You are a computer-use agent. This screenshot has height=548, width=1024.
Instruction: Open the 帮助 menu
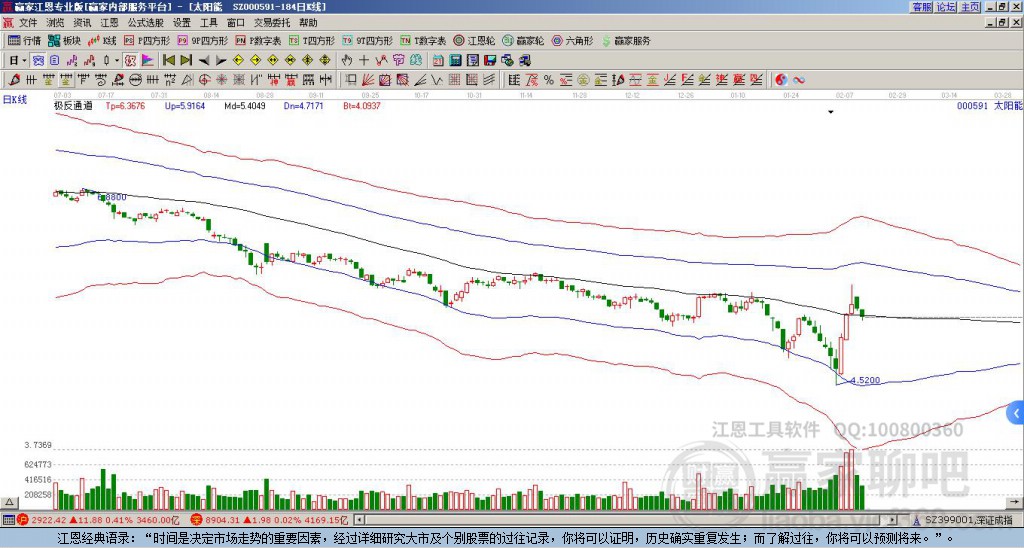point(308,23)
